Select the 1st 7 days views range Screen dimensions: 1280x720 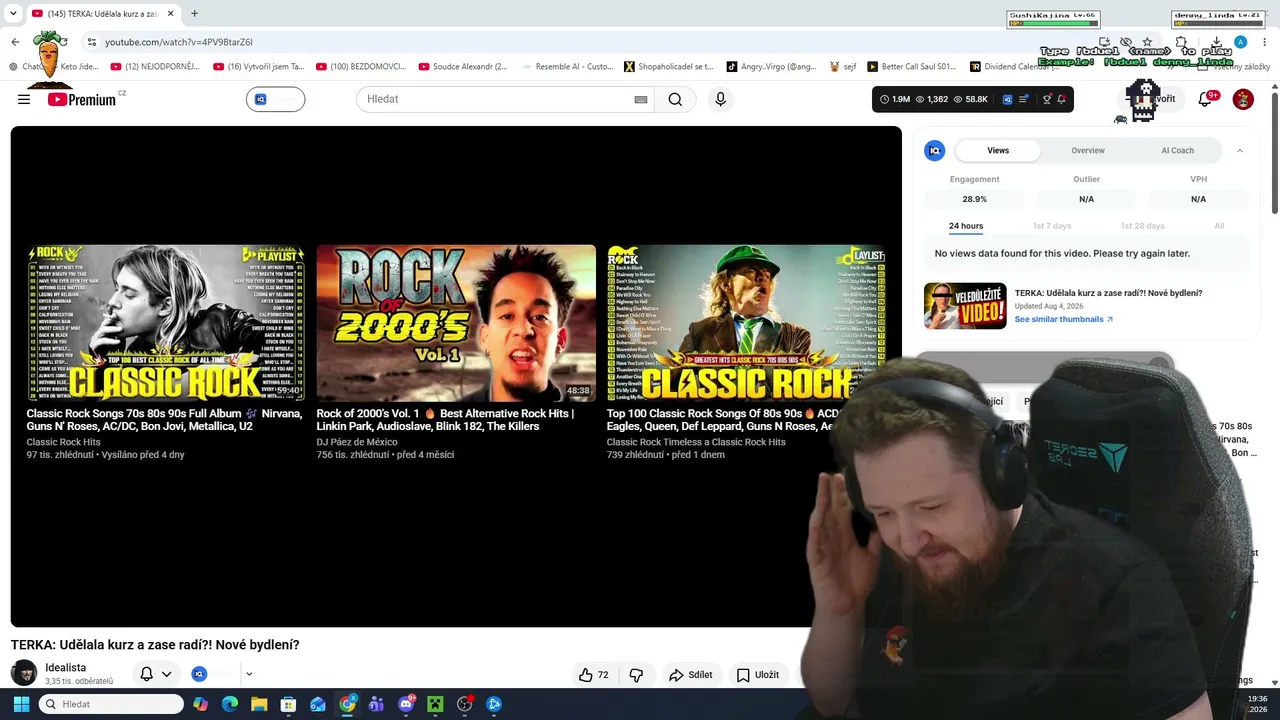point(1052,226)
